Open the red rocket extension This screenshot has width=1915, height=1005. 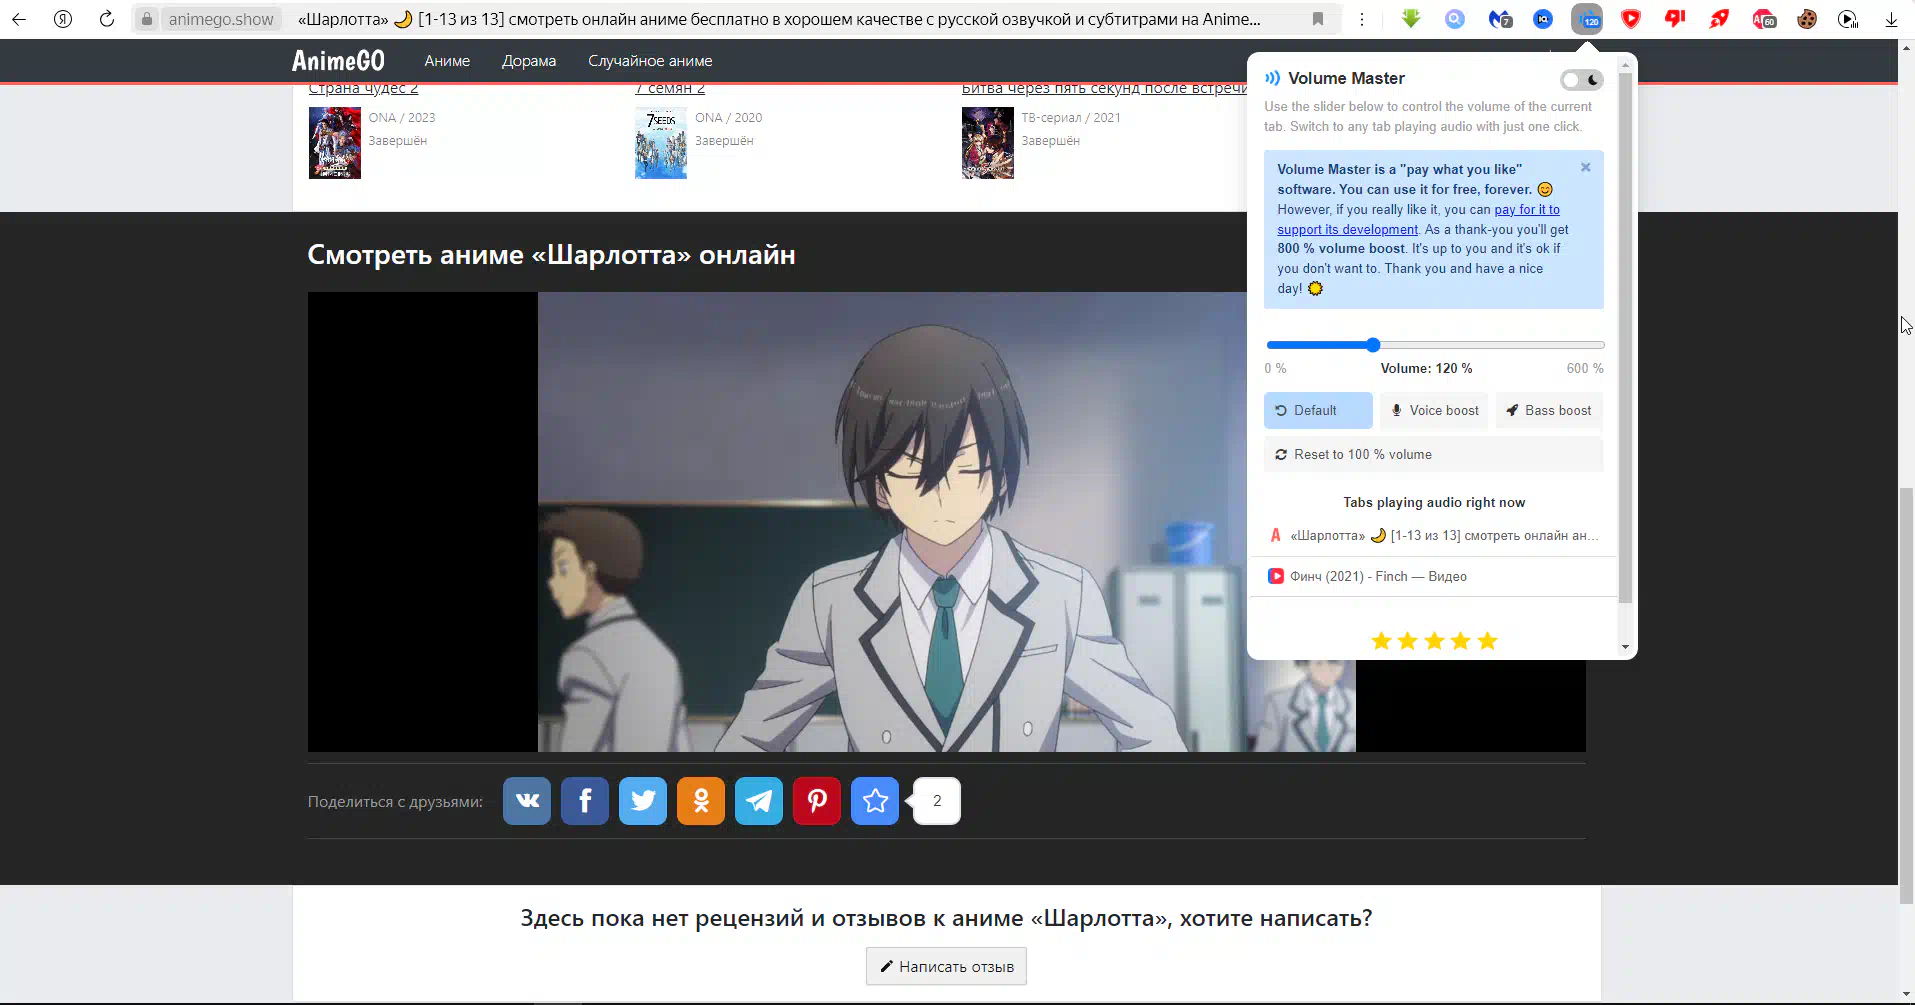point(1719,19)
